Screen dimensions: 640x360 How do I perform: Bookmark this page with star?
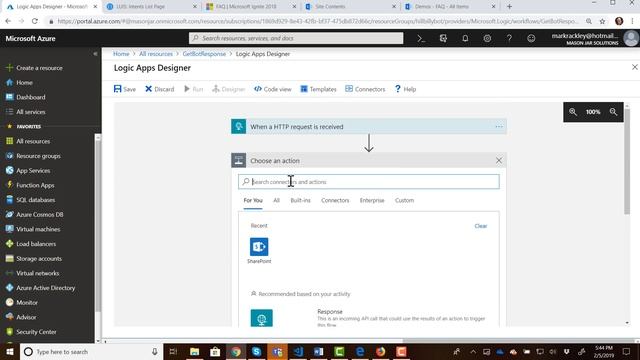[602, 21]
